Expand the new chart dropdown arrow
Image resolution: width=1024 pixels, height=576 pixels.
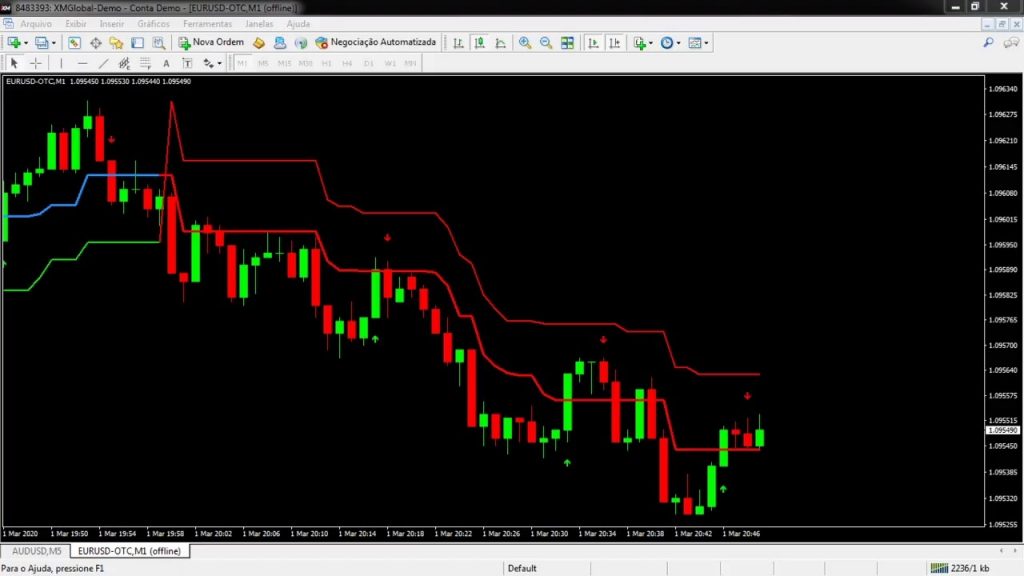27,43
